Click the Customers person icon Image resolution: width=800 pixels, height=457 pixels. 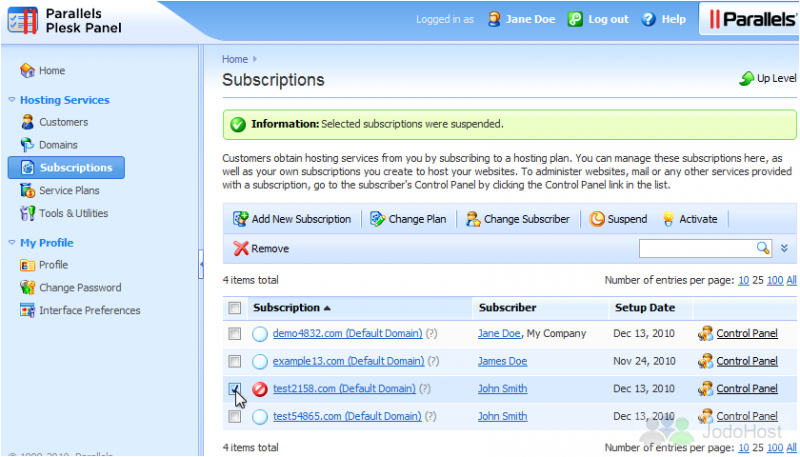pos(27,122)
